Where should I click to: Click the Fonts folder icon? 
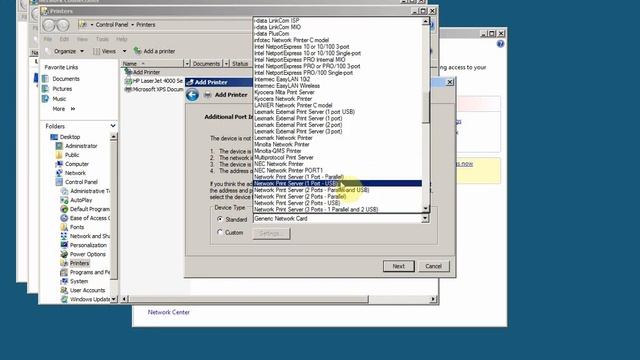pos(64,227)
